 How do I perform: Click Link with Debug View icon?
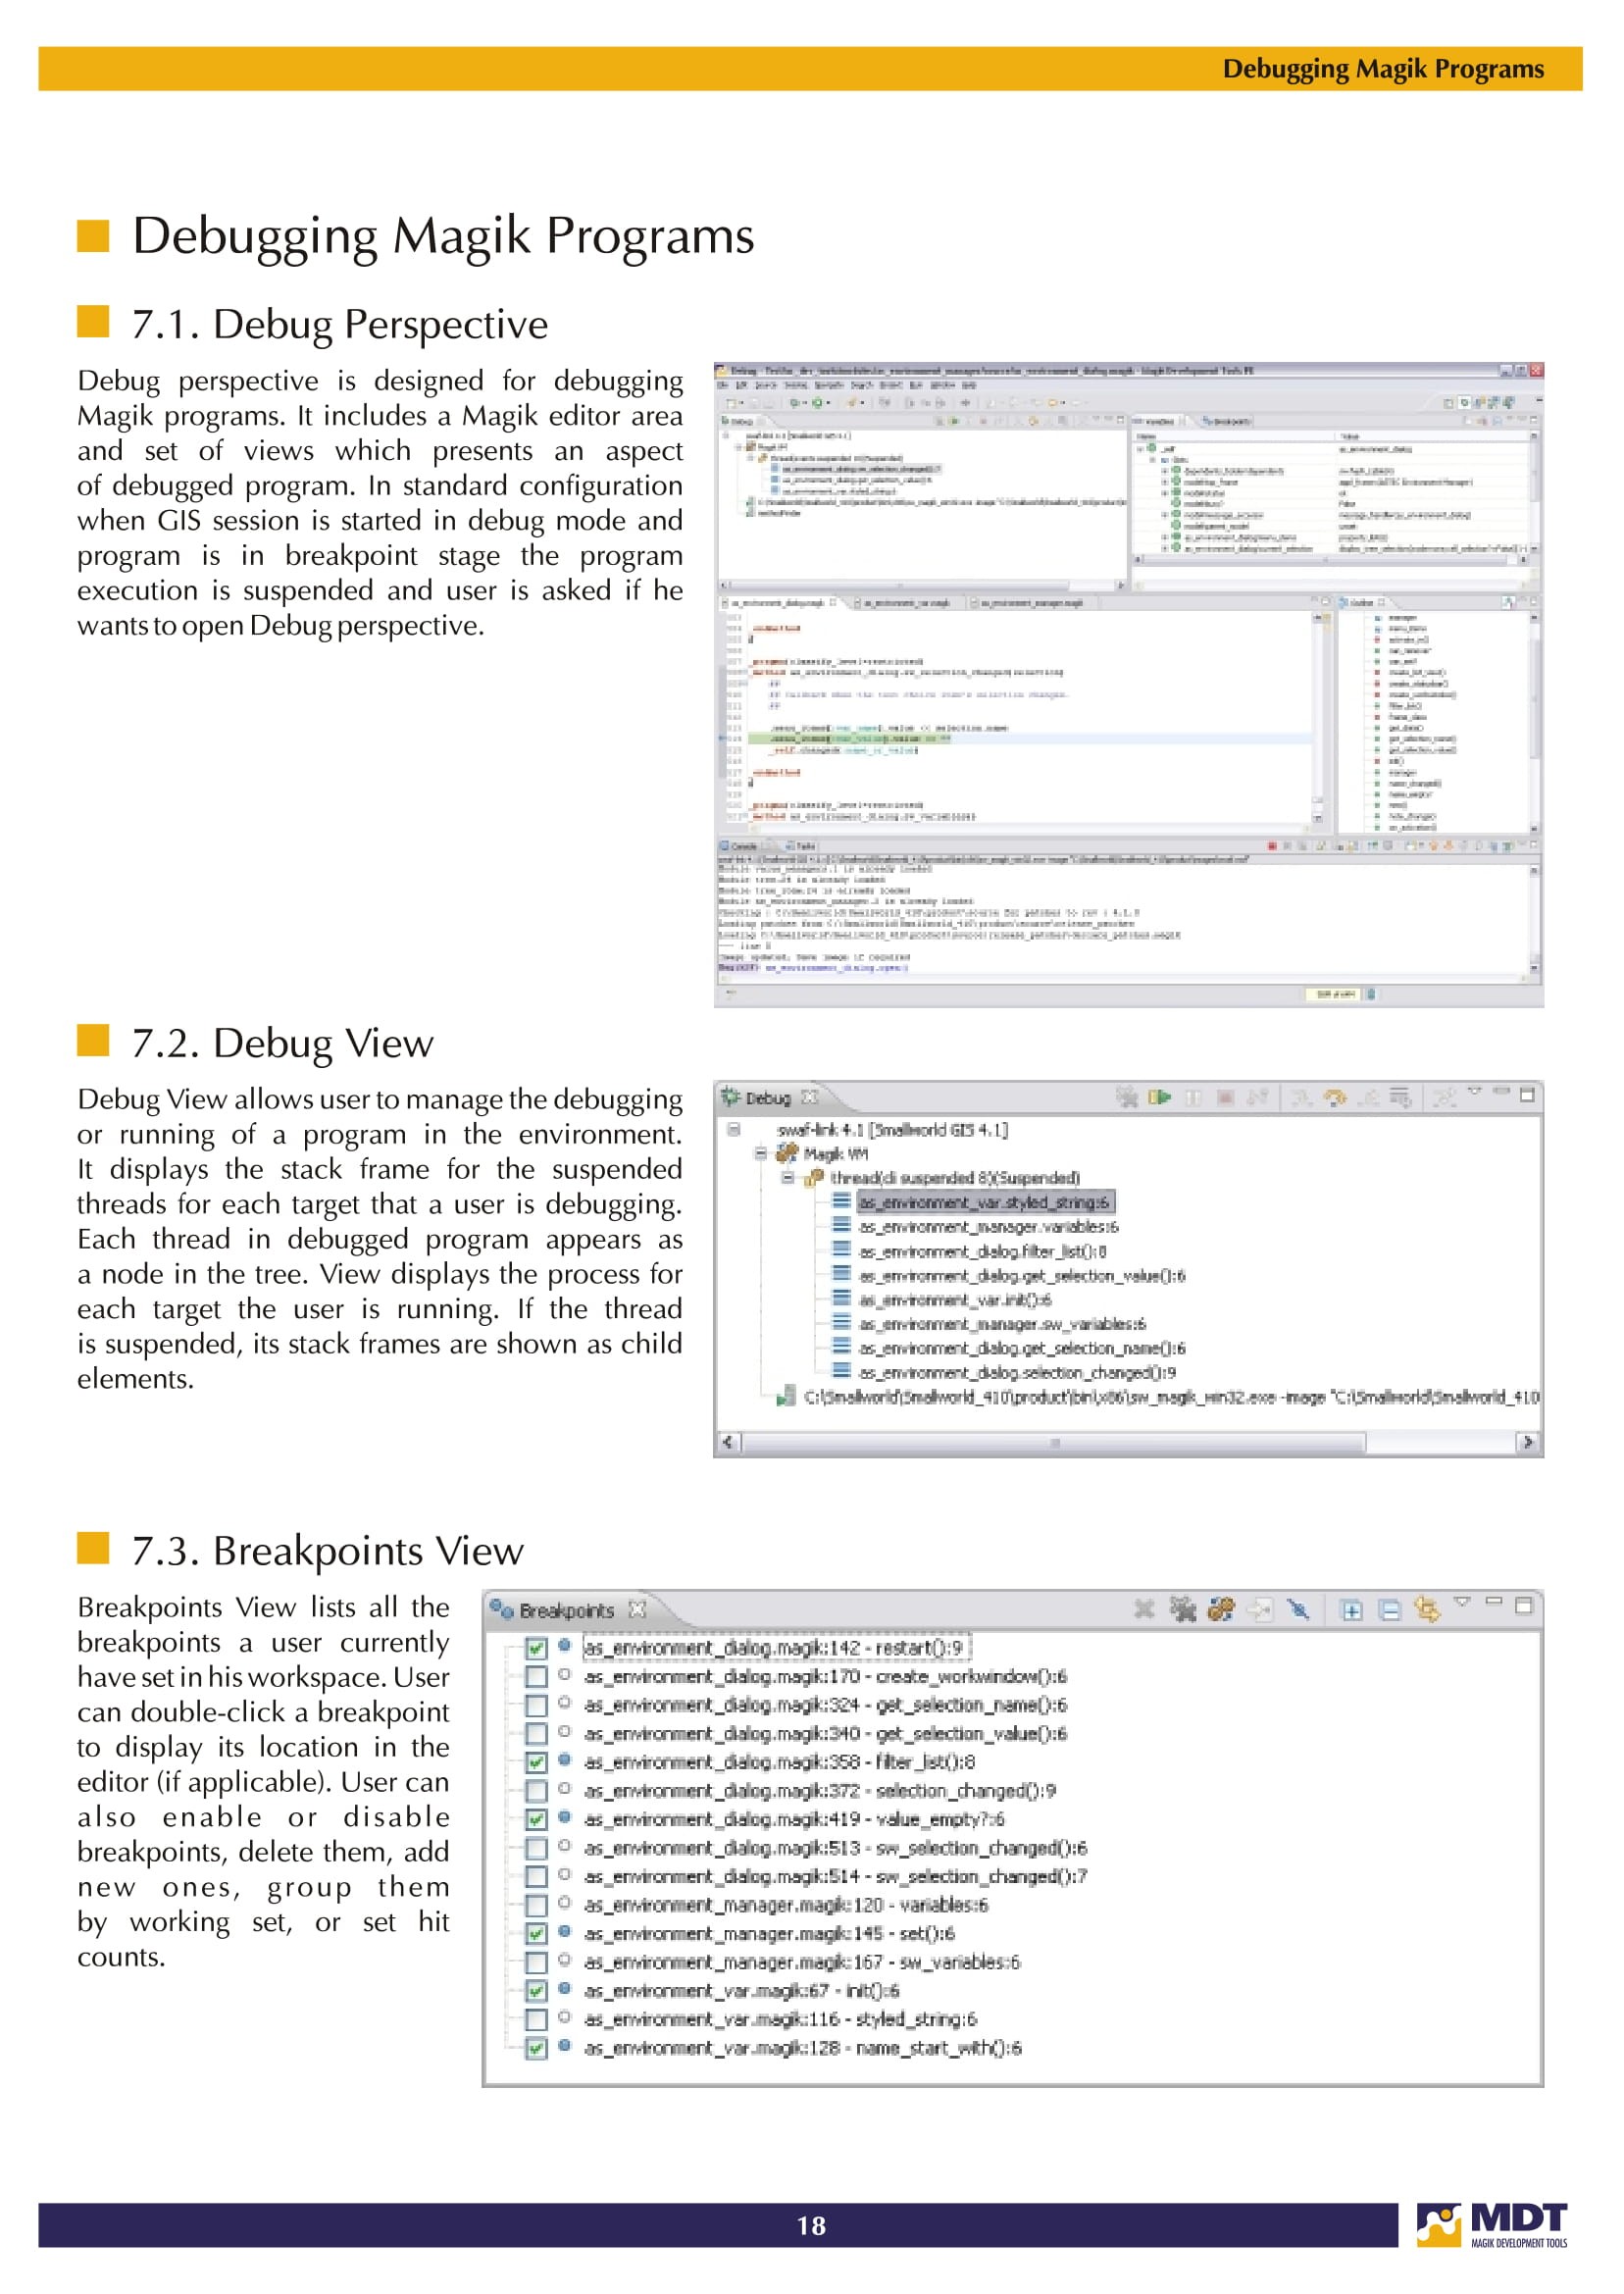(x=1426, y=1609)
